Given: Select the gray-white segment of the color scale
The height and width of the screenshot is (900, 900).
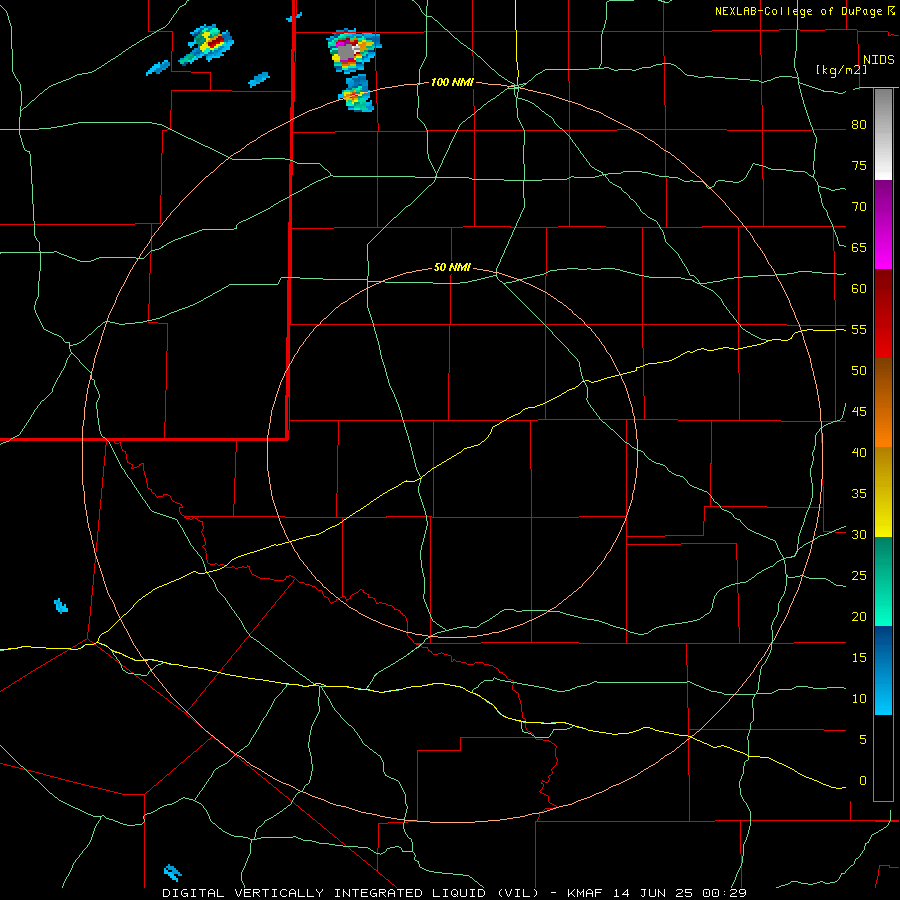Looking at the screenshot, I should click(883, 135).
